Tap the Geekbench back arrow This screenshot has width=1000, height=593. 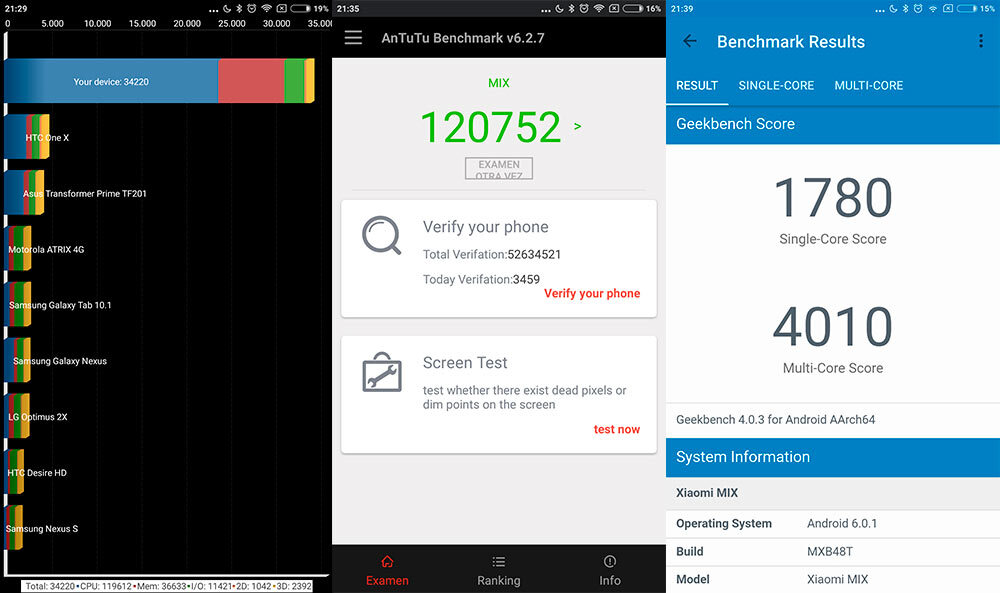689,41
